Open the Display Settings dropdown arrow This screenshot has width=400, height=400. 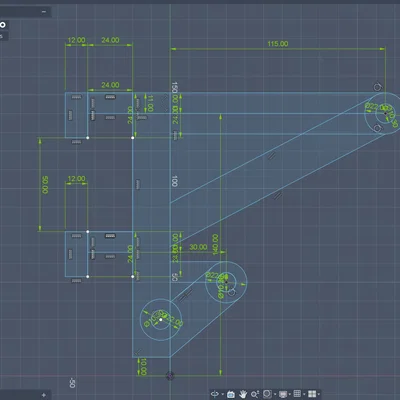(290, 394)
